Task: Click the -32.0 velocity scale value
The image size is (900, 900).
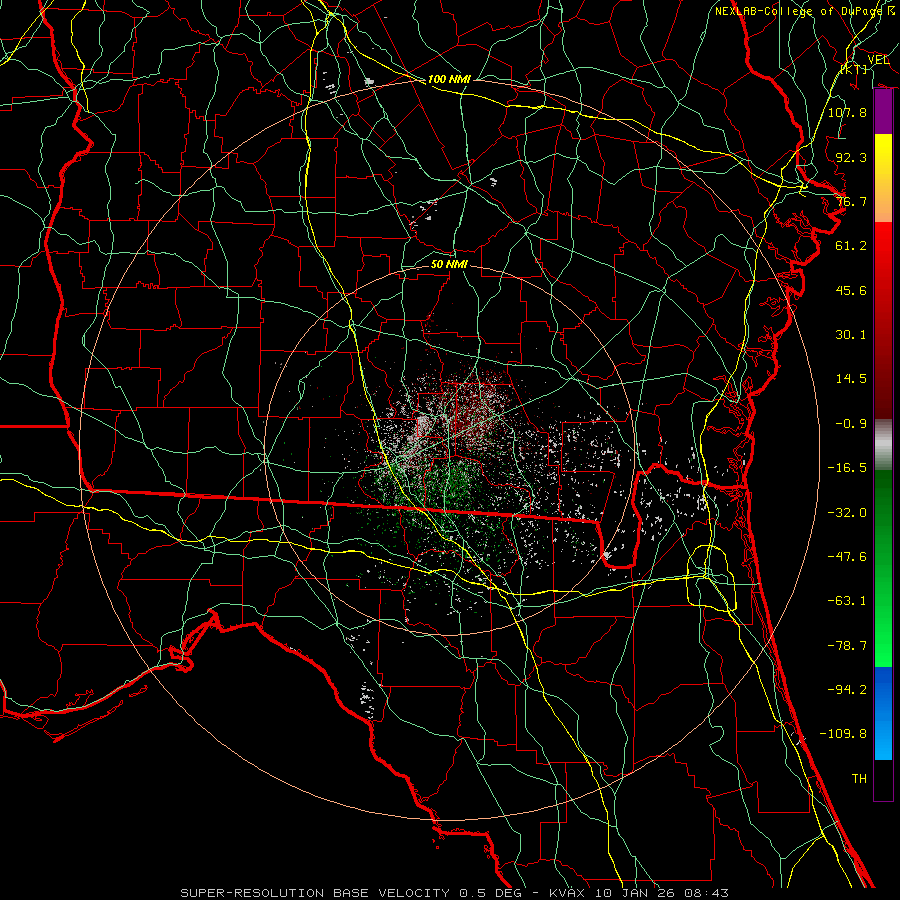Action: click(x=847, y=513)
